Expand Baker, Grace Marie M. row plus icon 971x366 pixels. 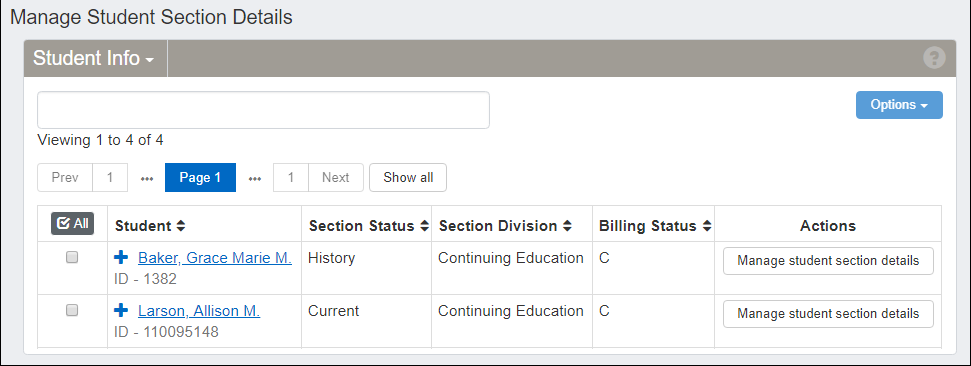121,258
